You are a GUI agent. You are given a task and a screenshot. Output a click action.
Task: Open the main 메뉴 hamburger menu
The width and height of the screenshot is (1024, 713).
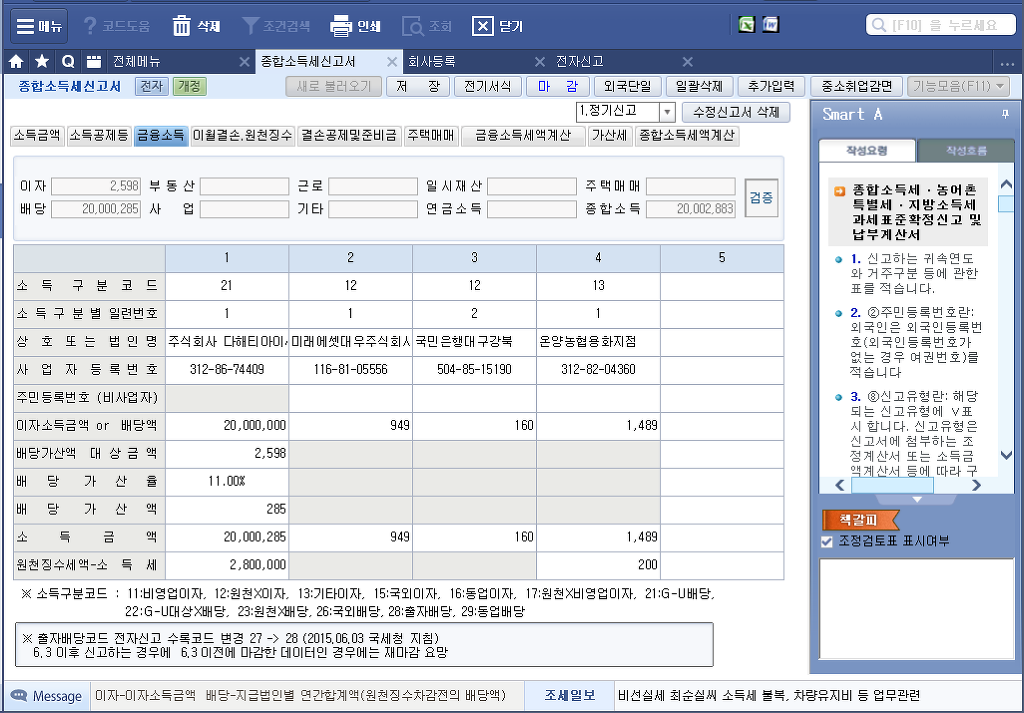(38, 26)
